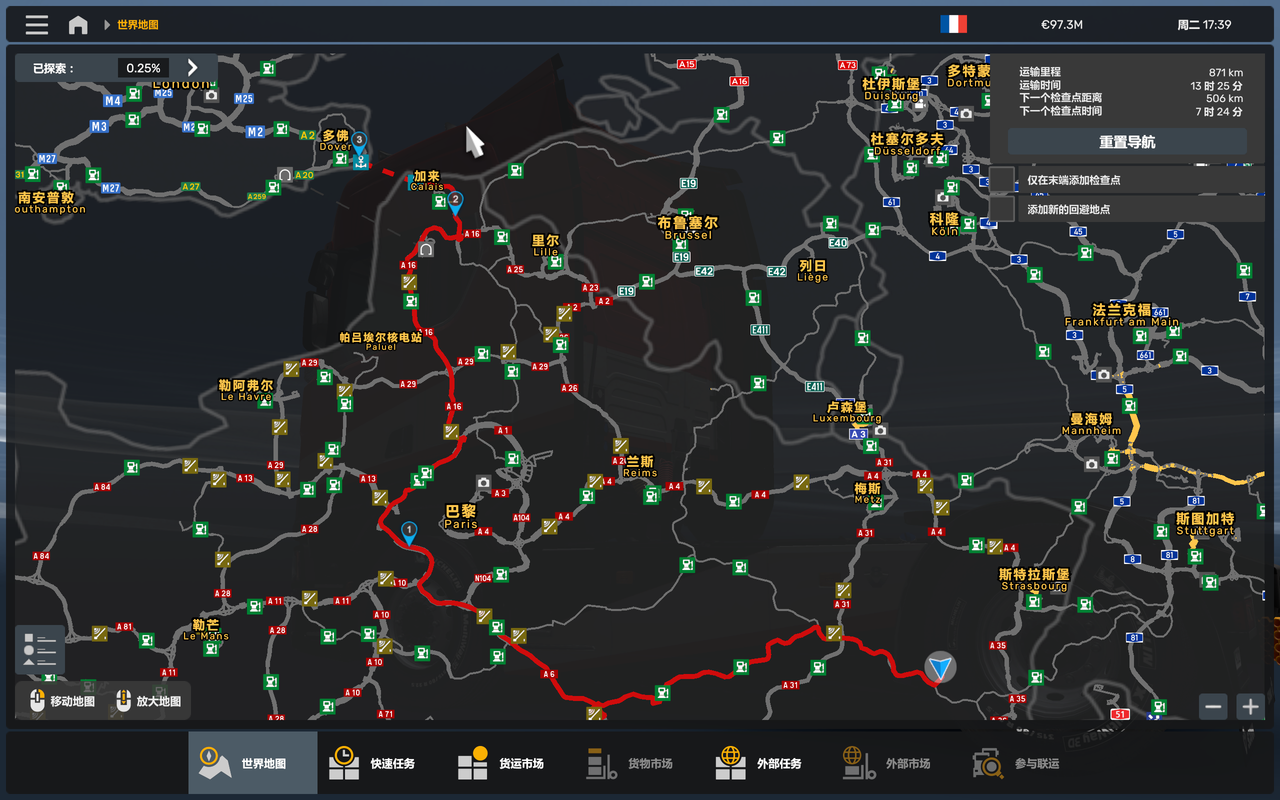Screen dimensions: 1280x800
Task: Click the tunnel icon near Calais
Action: pyautogui.click(x=426, y=249)
